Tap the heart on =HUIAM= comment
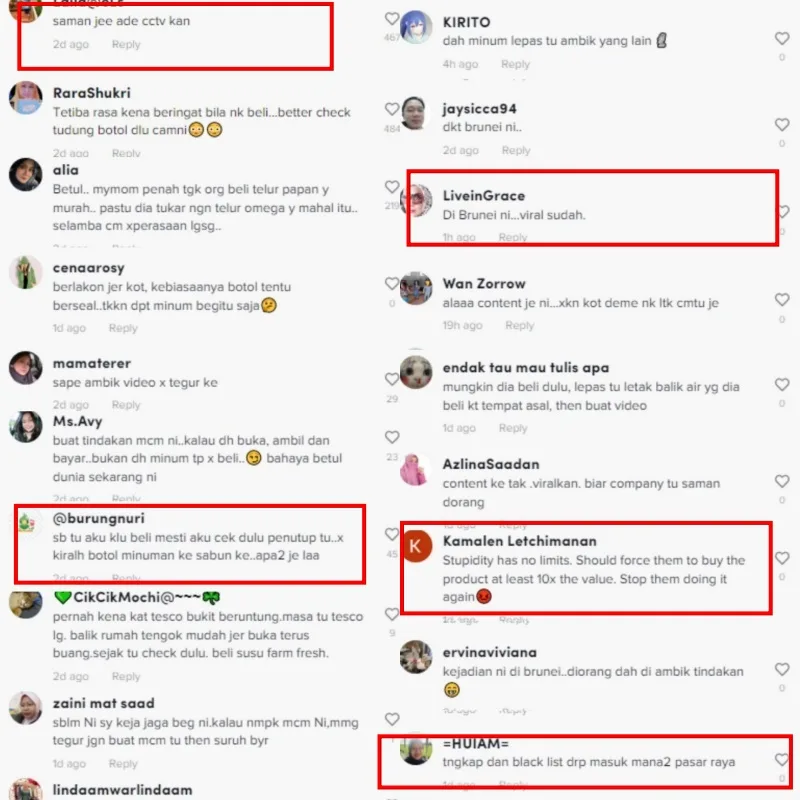The image size is (800, 800). coord(782,760)
